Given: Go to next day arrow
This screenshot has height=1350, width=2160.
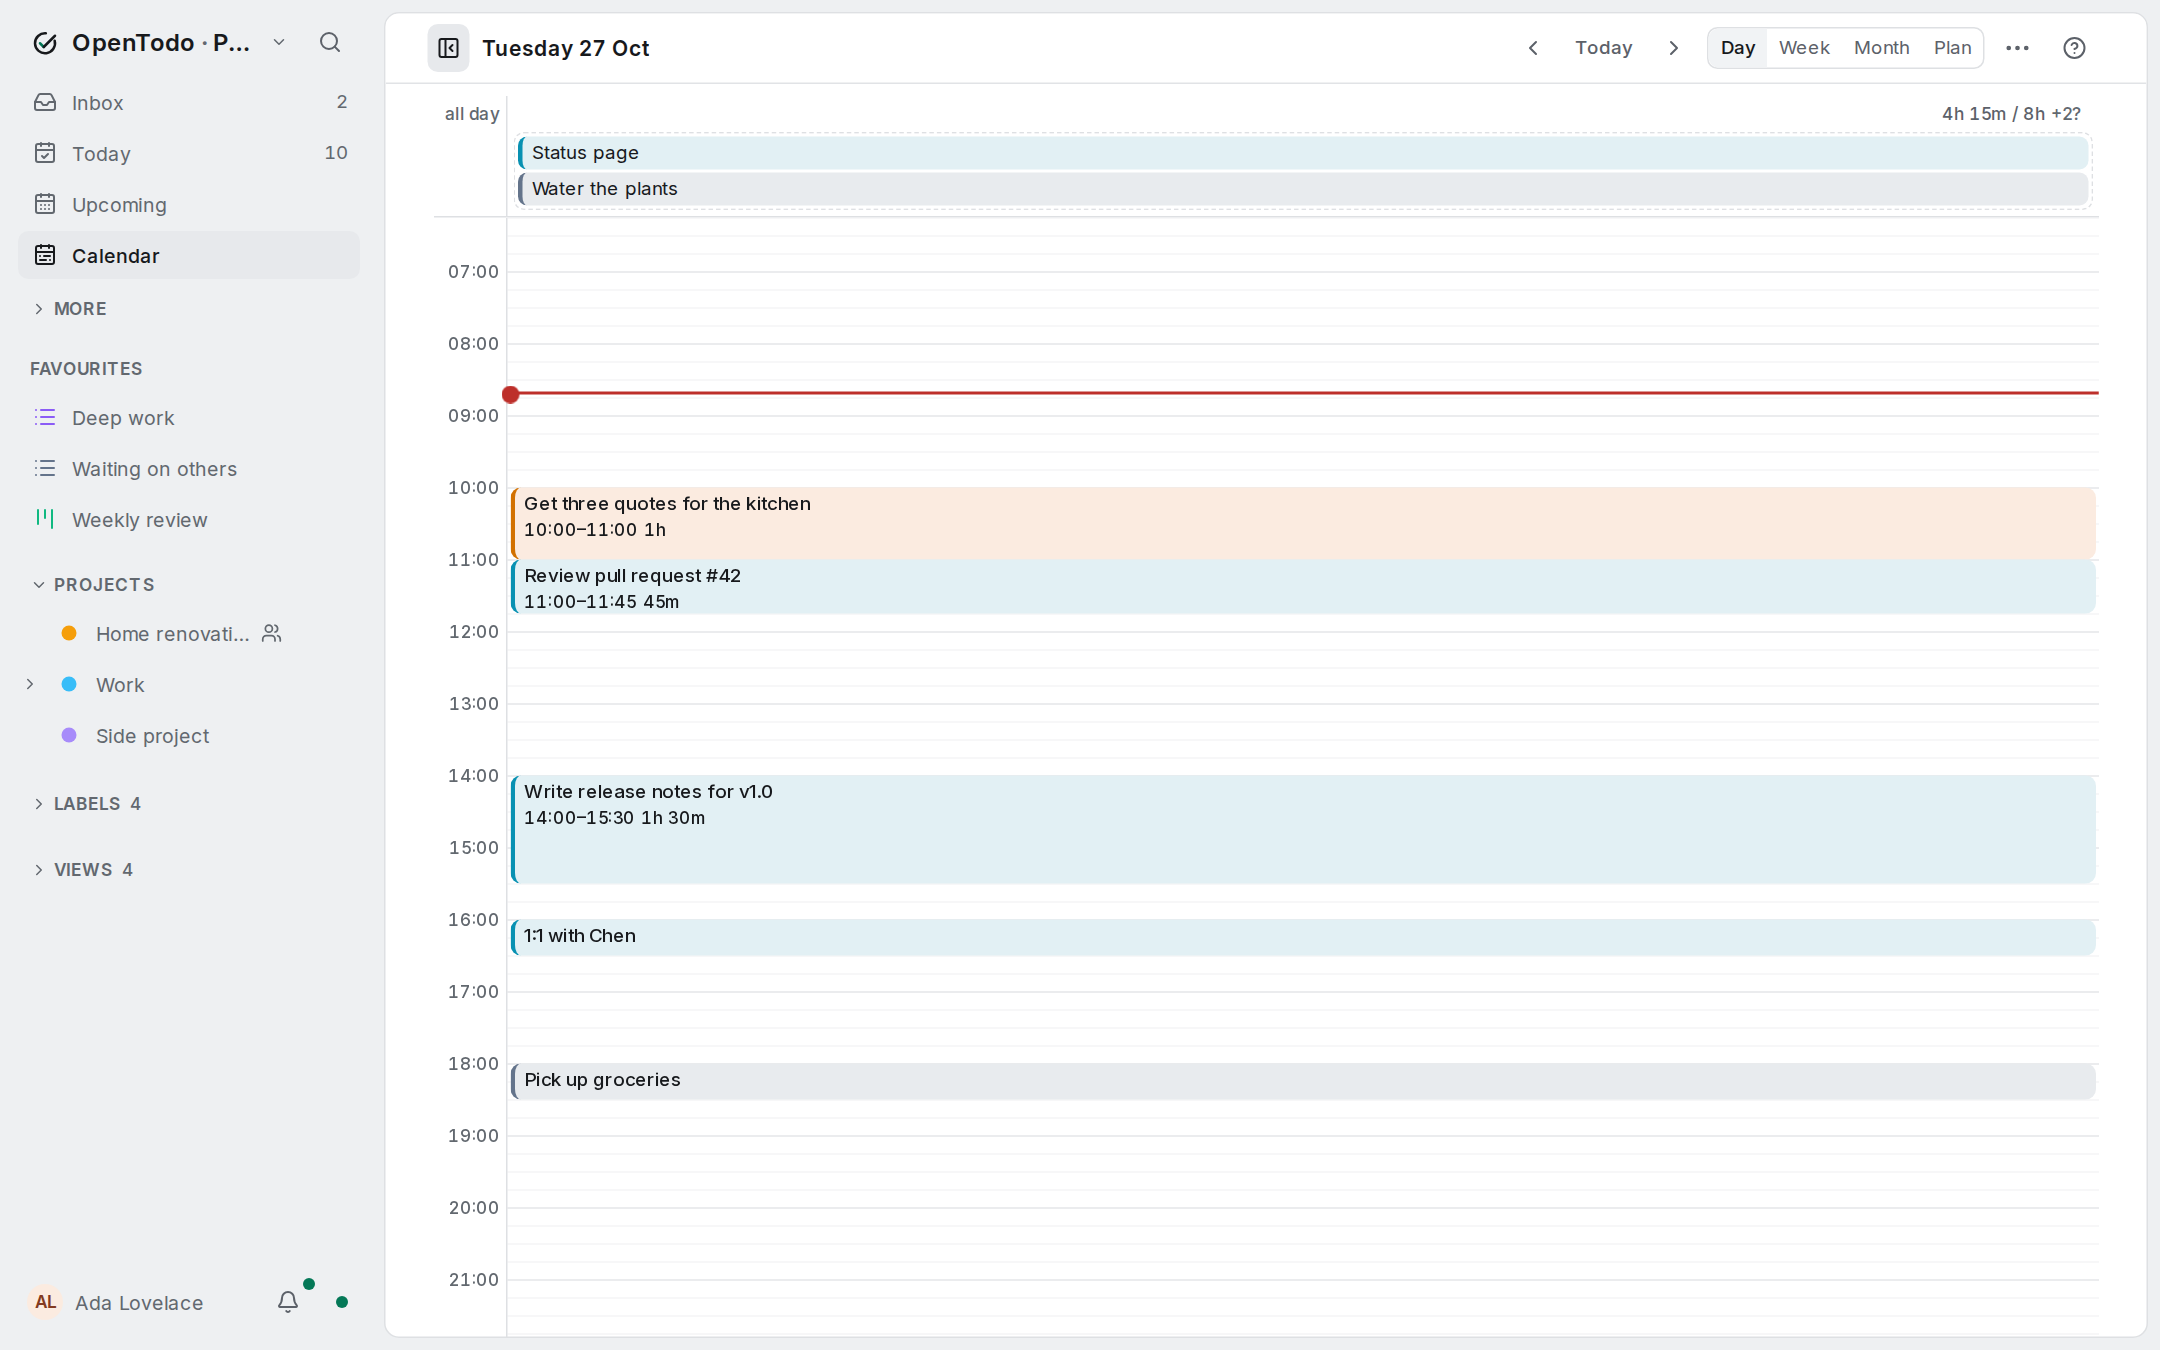Looking at the screenshot, I should tap(1674, 48).
